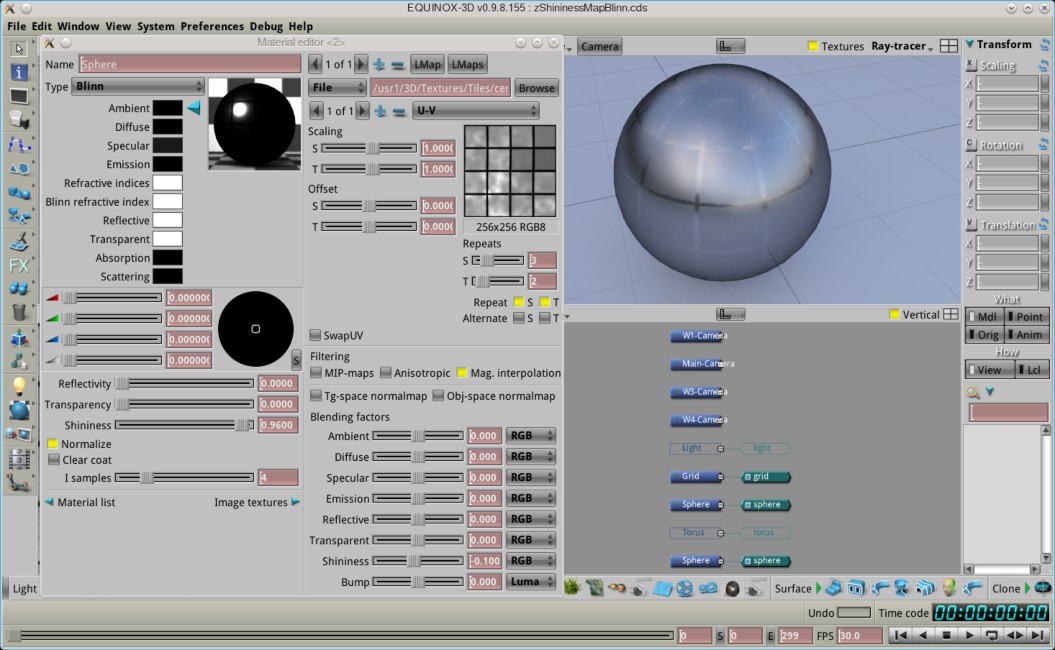Open the System menu
This screenshot has width=1055, height=650.
click(155, 26)
